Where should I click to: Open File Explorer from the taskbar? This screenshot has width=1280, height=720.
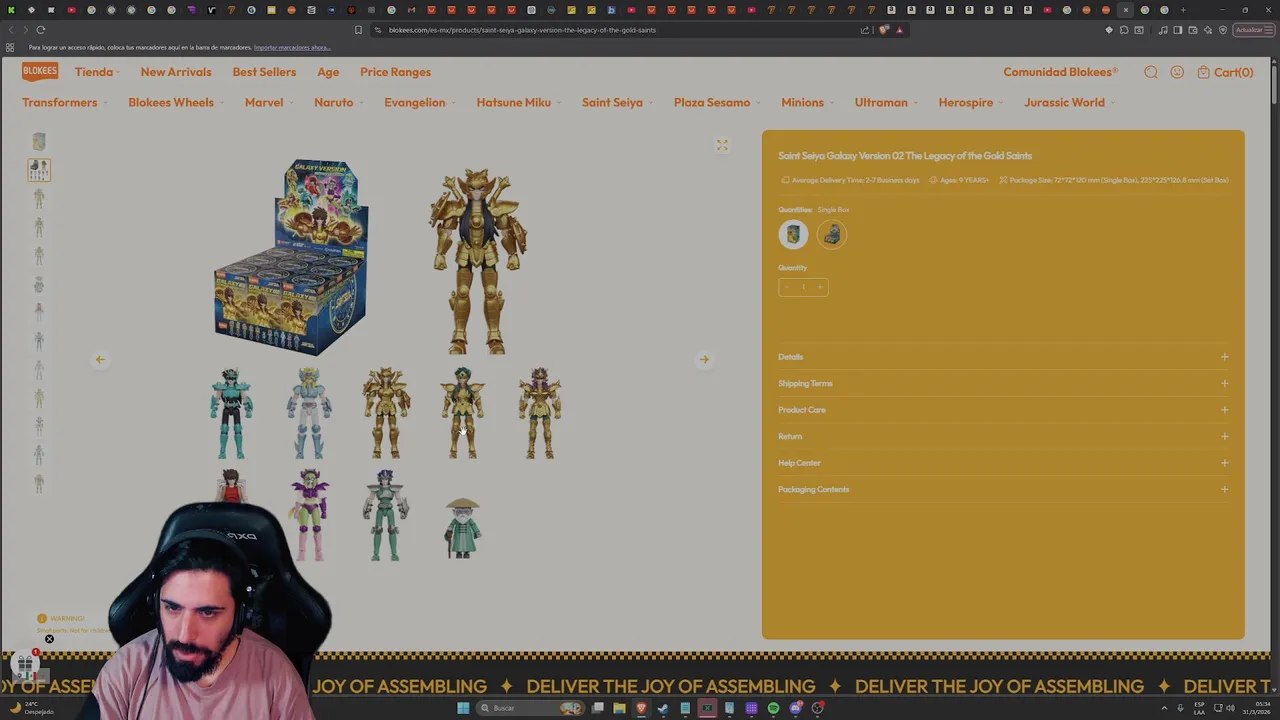[619, 708]
